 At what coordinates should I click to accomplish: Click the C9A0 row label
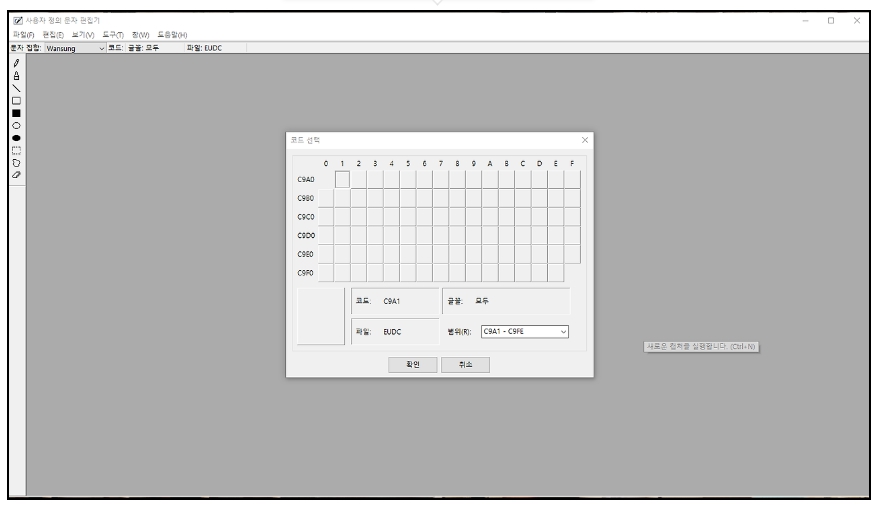pyautogui.click(x=306, y=180)
